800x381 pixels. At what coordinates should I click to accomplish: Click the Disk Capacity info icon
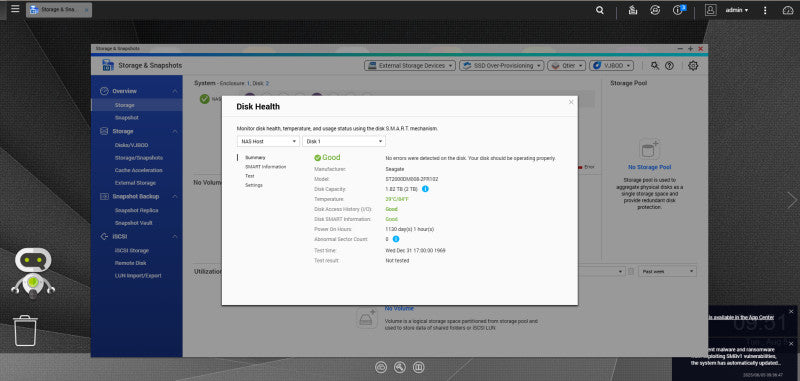pyautogui.click(x=426, y=189)
